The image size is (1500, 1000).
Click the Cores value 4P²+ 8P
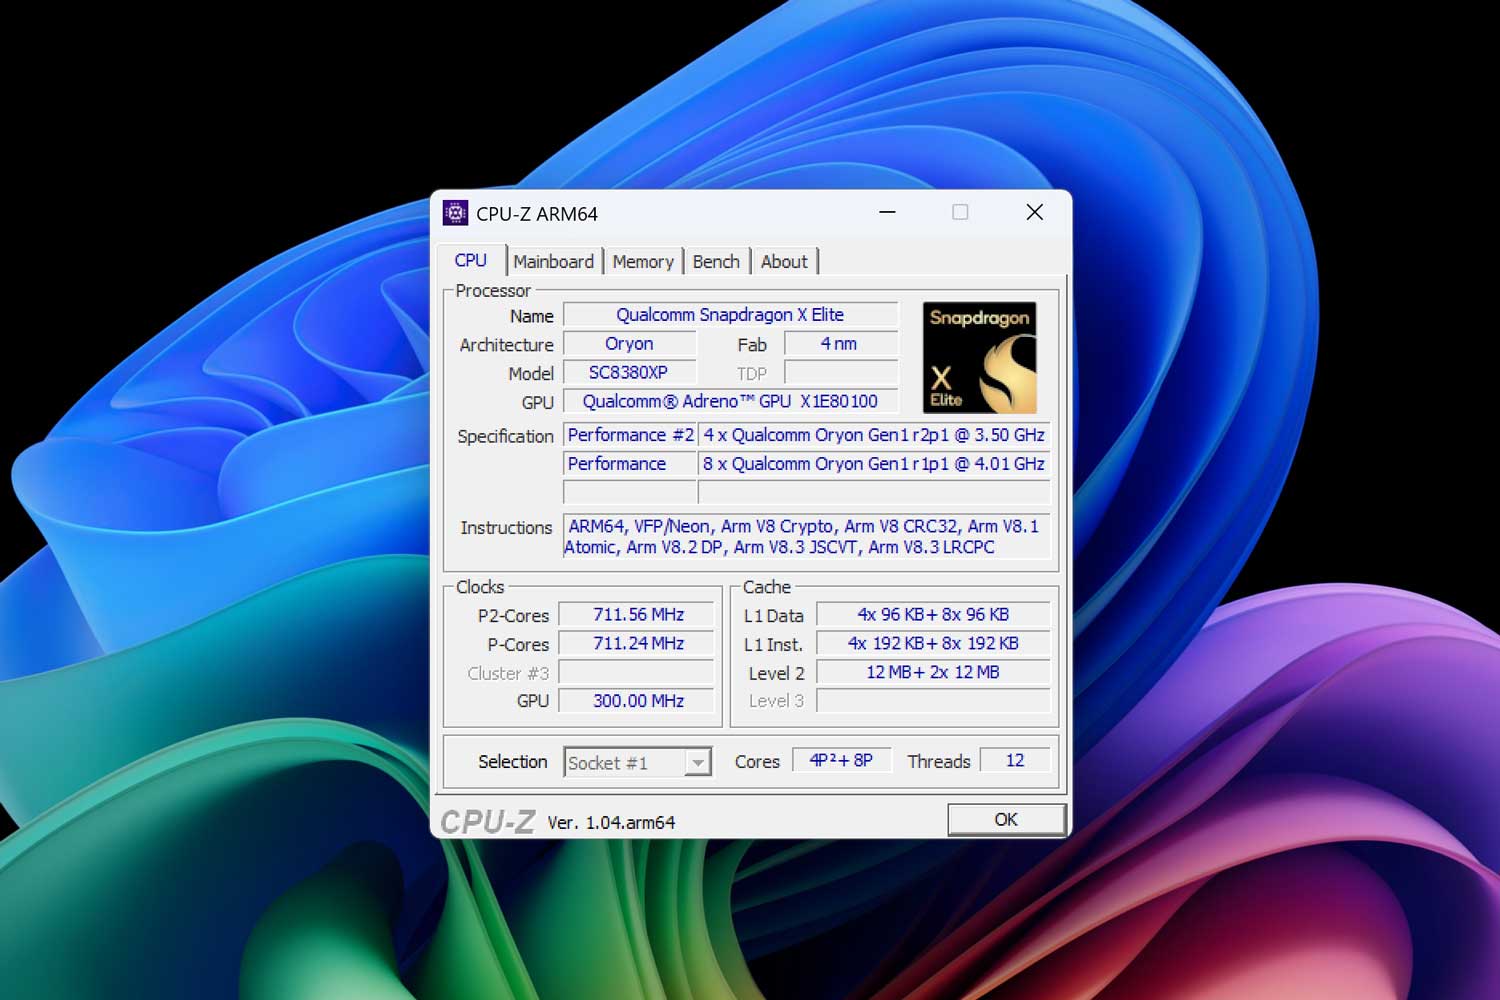coord(841,761)
